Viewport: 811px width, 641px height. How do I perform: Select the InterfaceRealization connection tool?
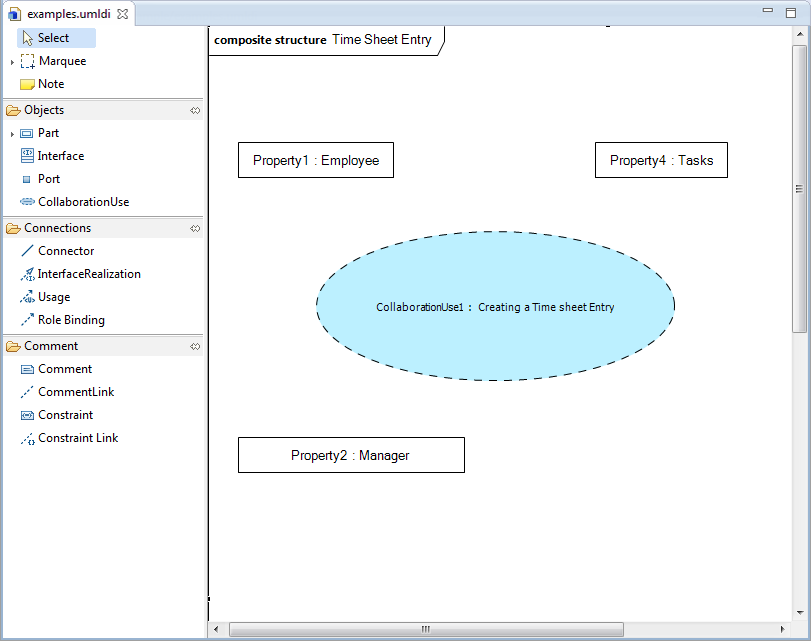(x=88, y=274)
